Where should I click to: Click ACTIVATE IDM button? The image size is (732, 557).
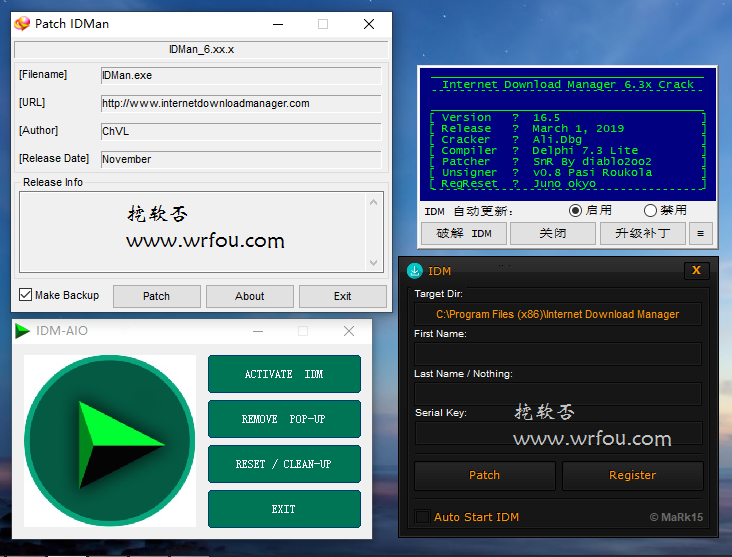point(284,374)
